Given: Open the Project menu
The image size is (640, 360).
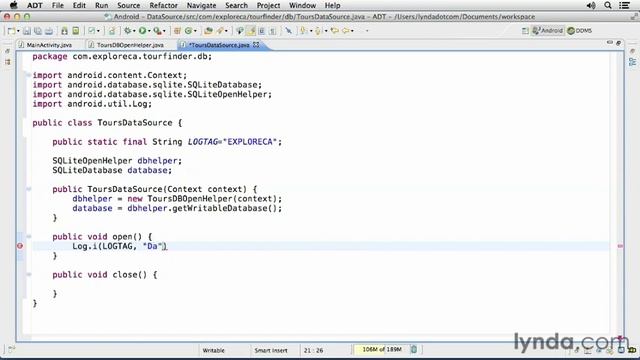Looking at the screenshot, I should click(x=268, y=5).
